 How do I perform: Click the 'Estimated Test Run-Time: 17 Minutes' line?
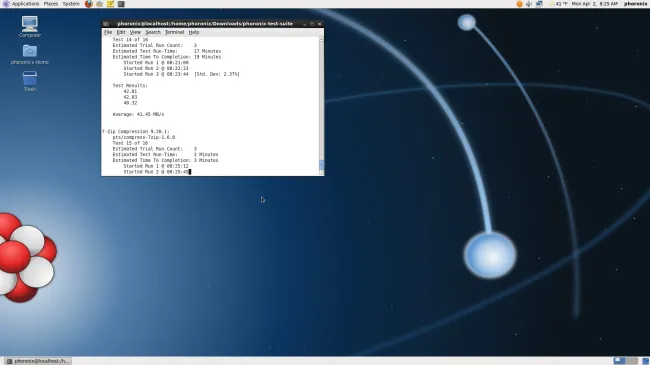click(167, 51)
